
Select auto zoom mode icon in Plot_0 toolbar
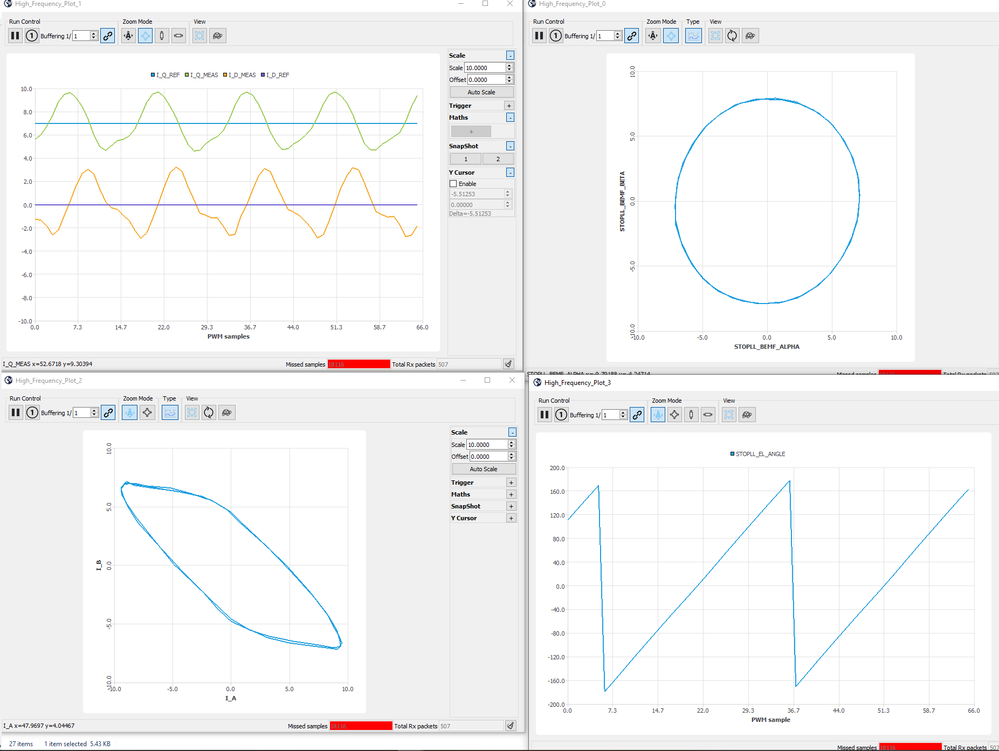tap(653, 36)
